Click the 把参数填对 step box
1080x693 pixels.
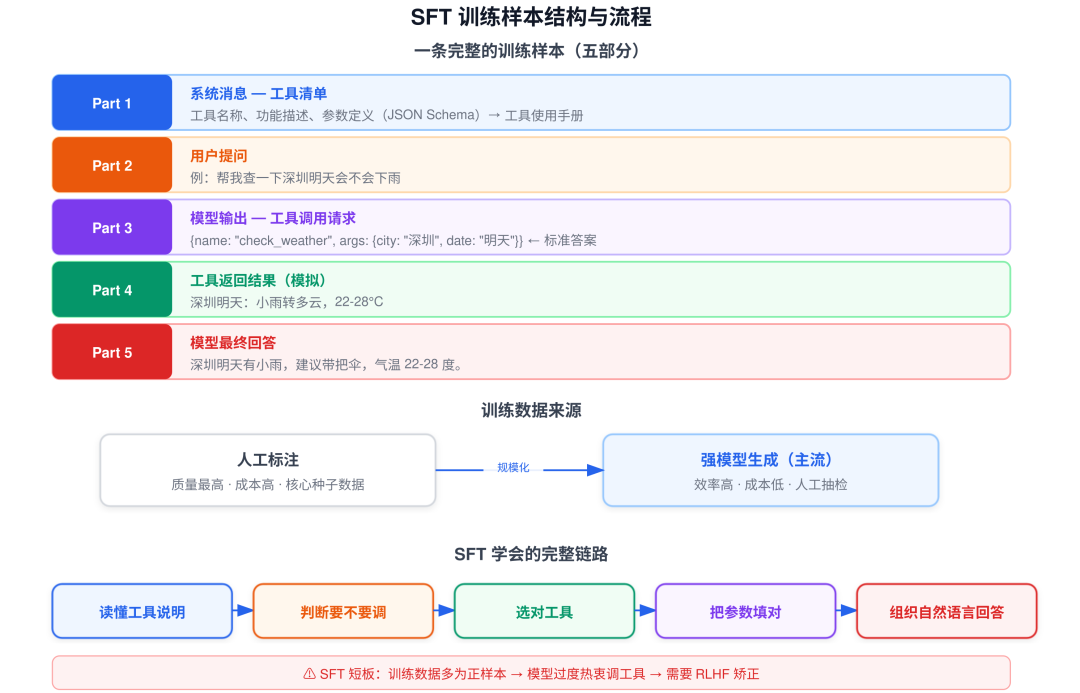pos(745,612)
